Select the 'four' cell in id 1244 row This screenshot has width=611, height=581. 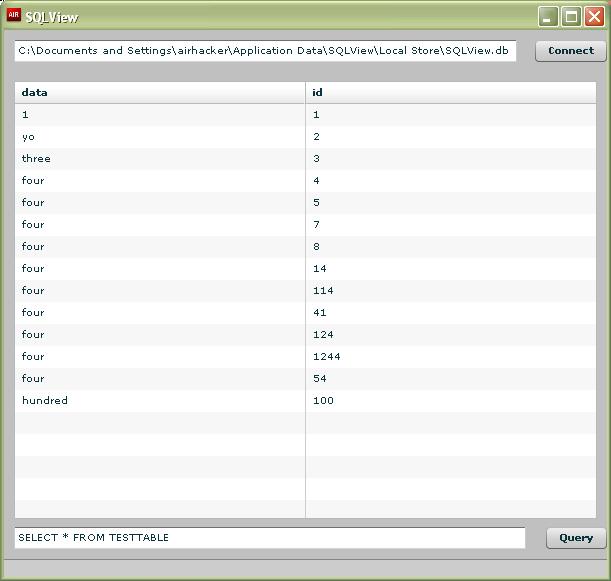(160, 357)
